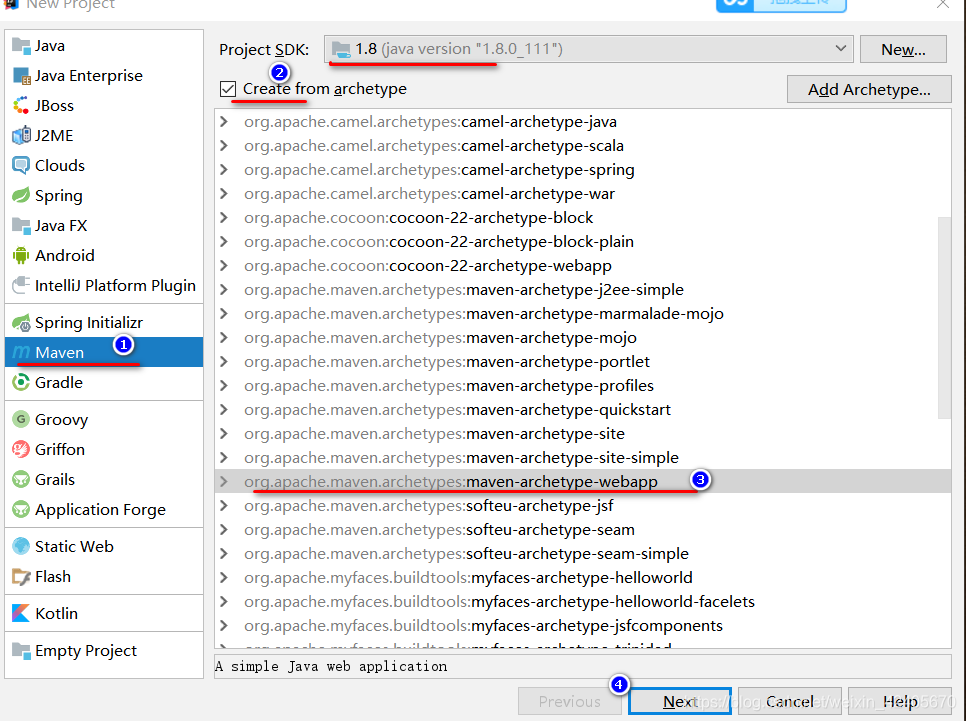This screenshot has height=721, width=966.
Task: Select maven-archetype-webapp row
Action: click(582, 481)
